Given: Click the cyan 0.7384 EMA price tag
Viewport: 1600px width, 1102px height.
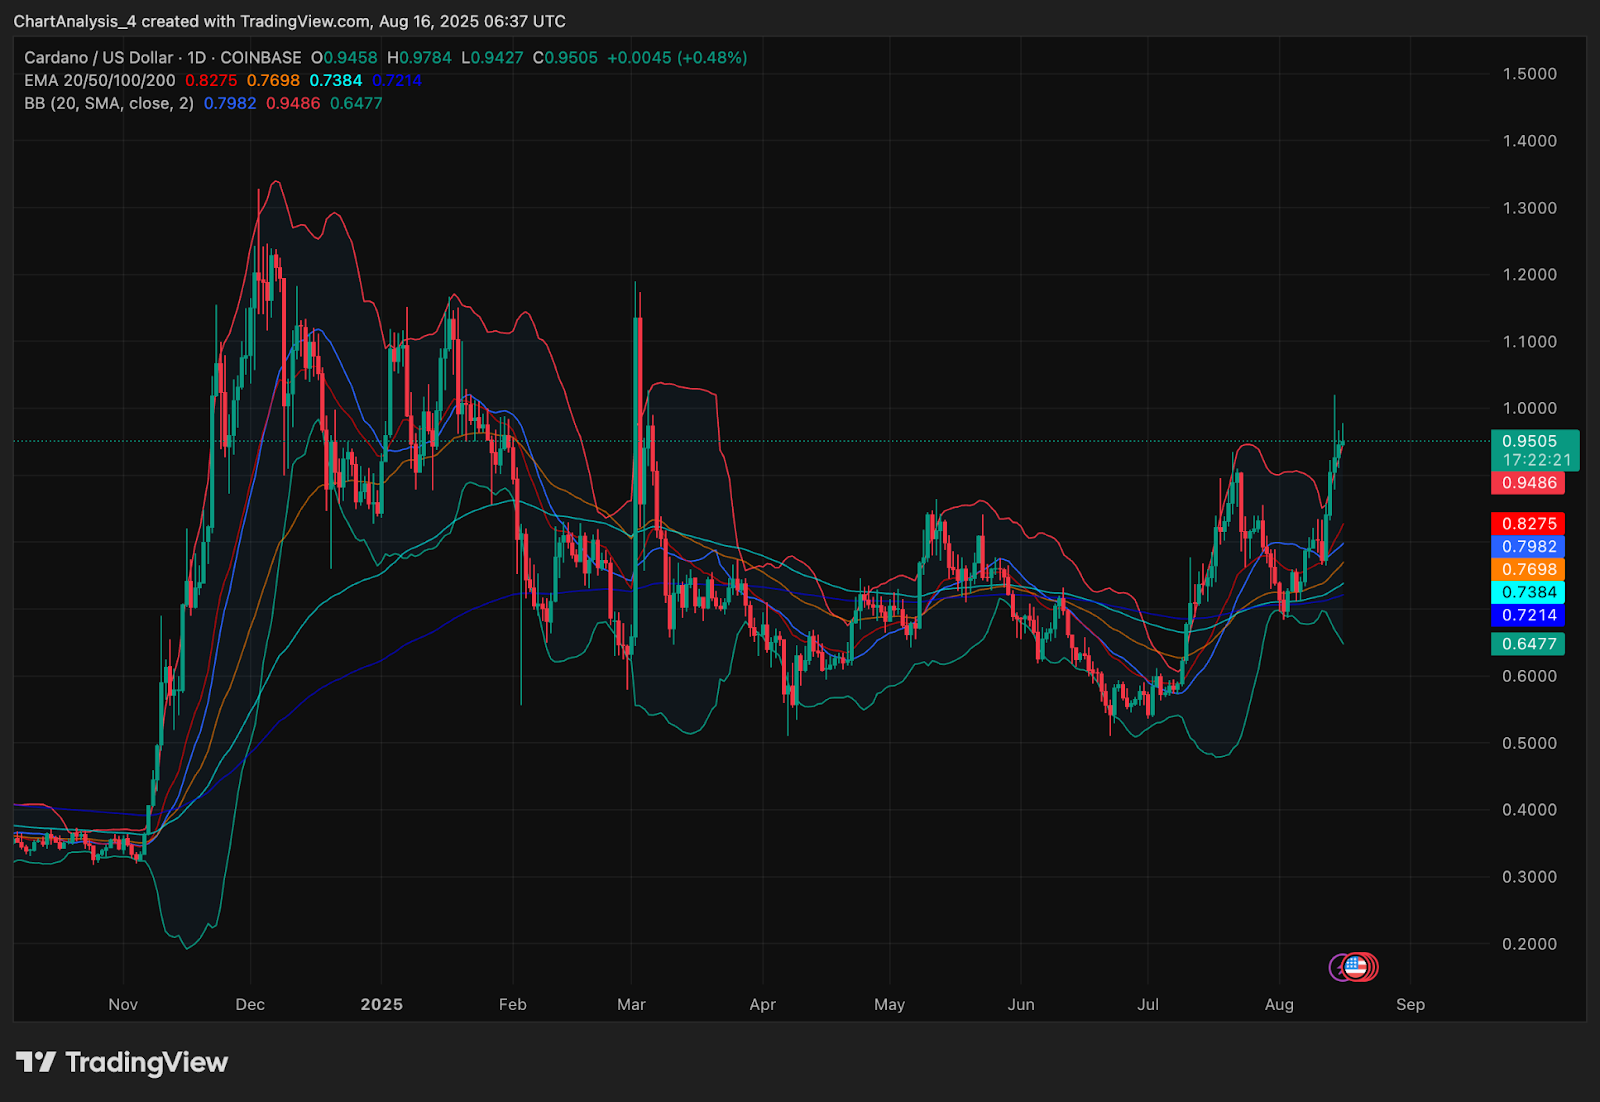Looking at the screenshot, I should point(1528,593).
